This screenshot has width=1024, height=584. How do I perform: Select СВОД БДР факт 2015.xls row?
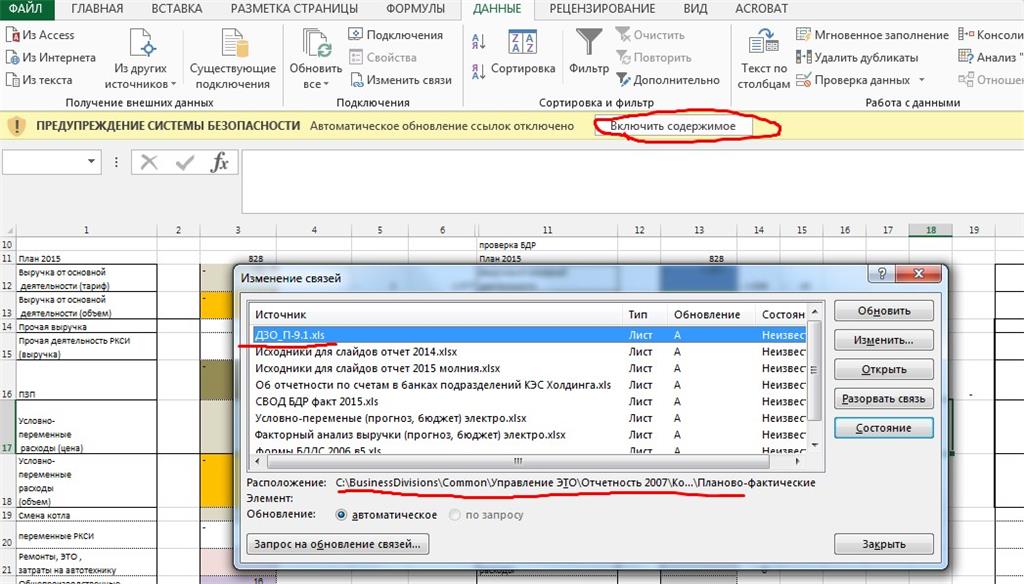tap(529, 402)
